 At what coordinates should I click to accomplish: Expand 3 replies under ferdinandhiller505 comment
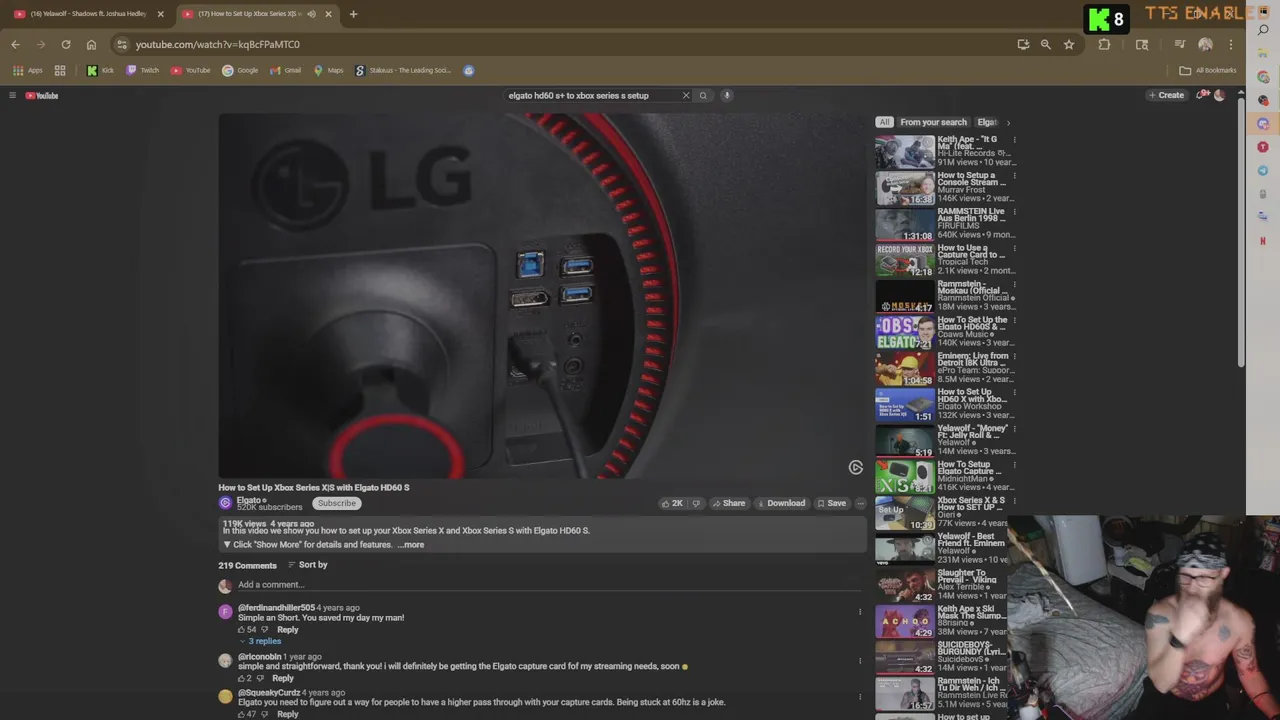(x=261, y=641)
